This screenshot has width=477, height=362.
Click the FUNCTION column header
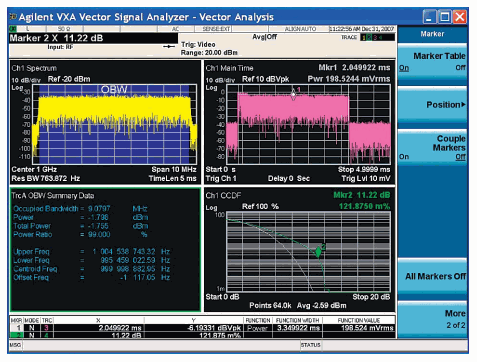pos(258,320)
